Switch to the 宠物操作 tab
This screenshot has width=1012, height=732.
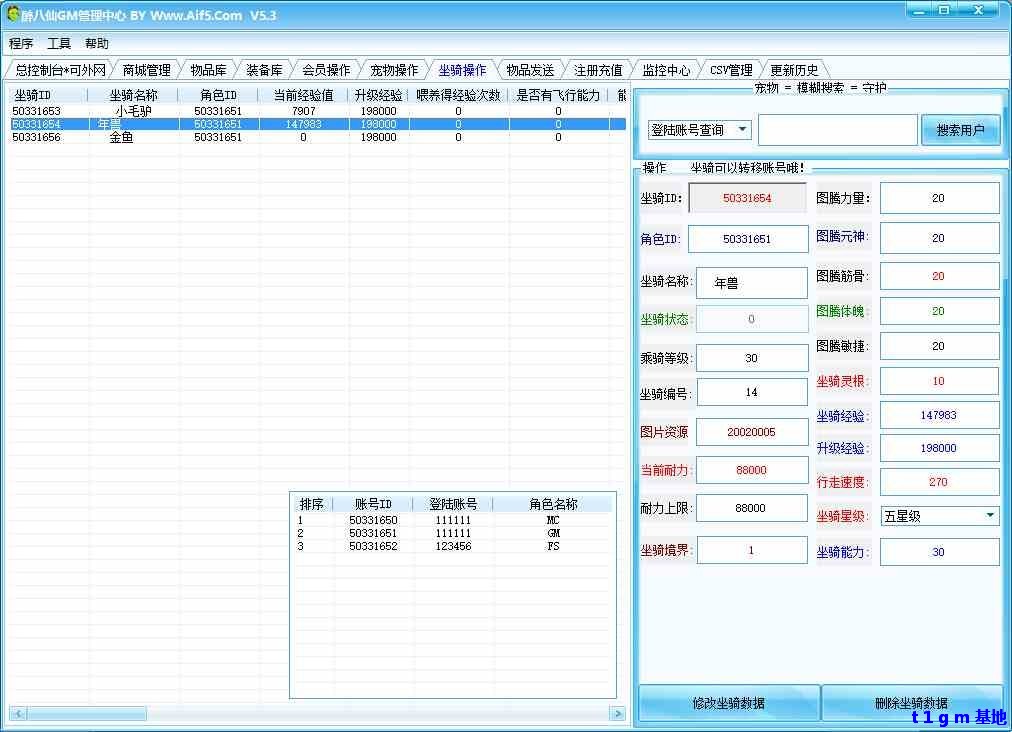[x=394, y=70]
